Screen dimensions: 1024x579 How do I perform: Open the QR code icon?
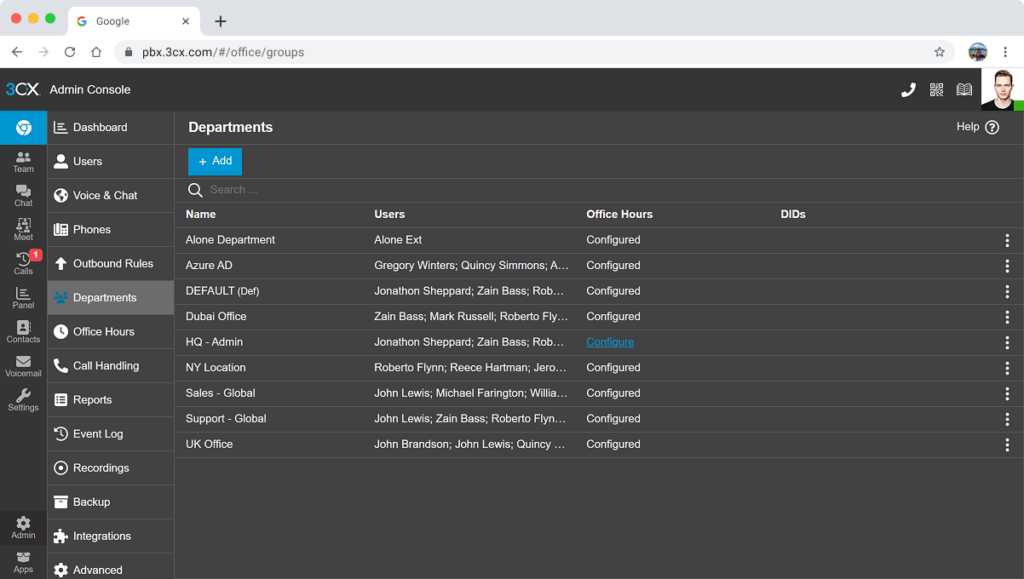[x=936, y=90]
